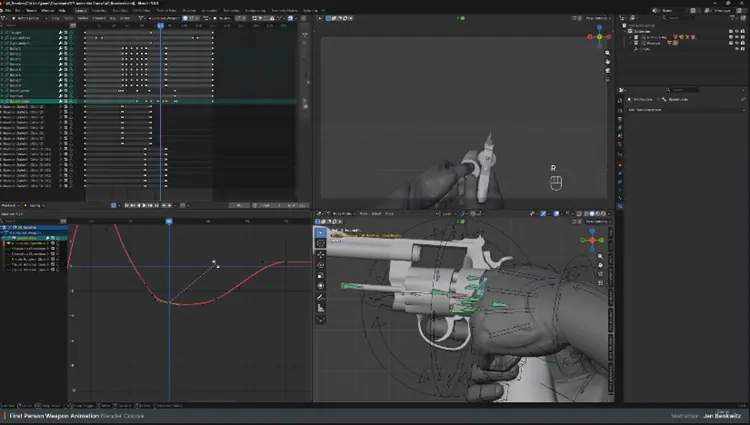This screenshot has height=425, width=750.
Task: Click graph editor current frame marker
Action: [x=169, y=221]
